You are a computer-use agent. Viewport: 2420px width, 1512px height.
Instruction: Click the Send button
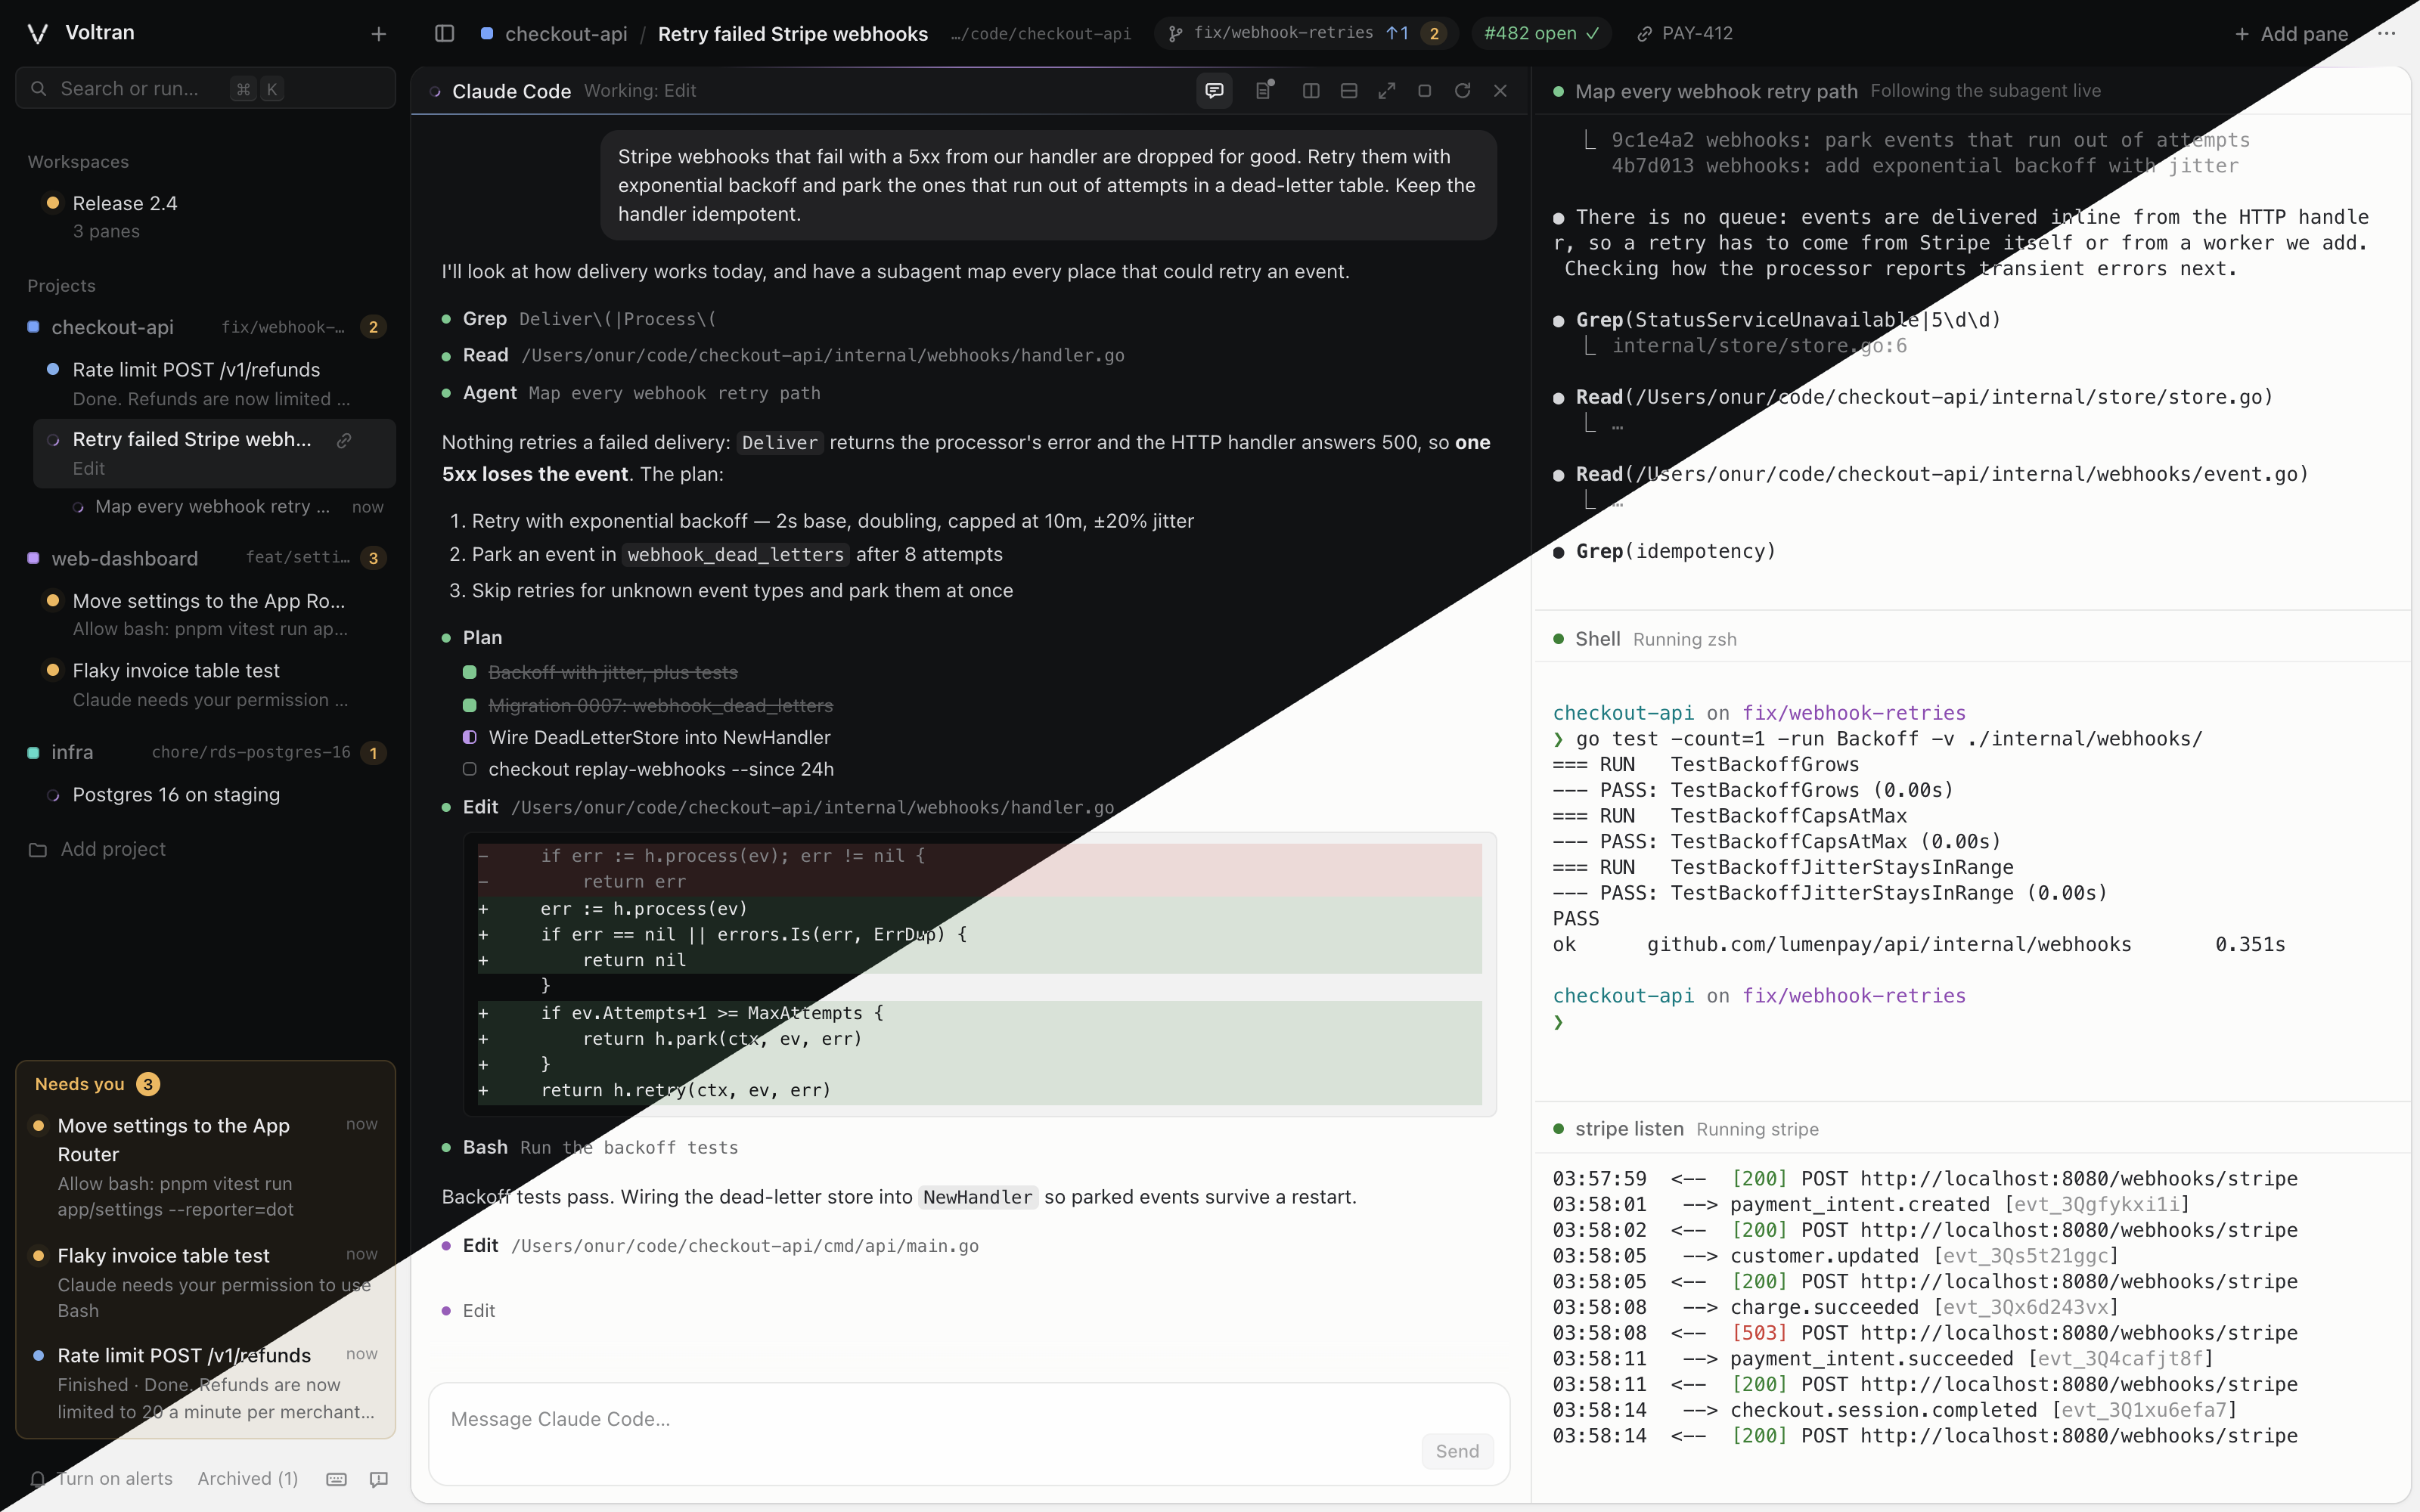coord(1457,1451)
